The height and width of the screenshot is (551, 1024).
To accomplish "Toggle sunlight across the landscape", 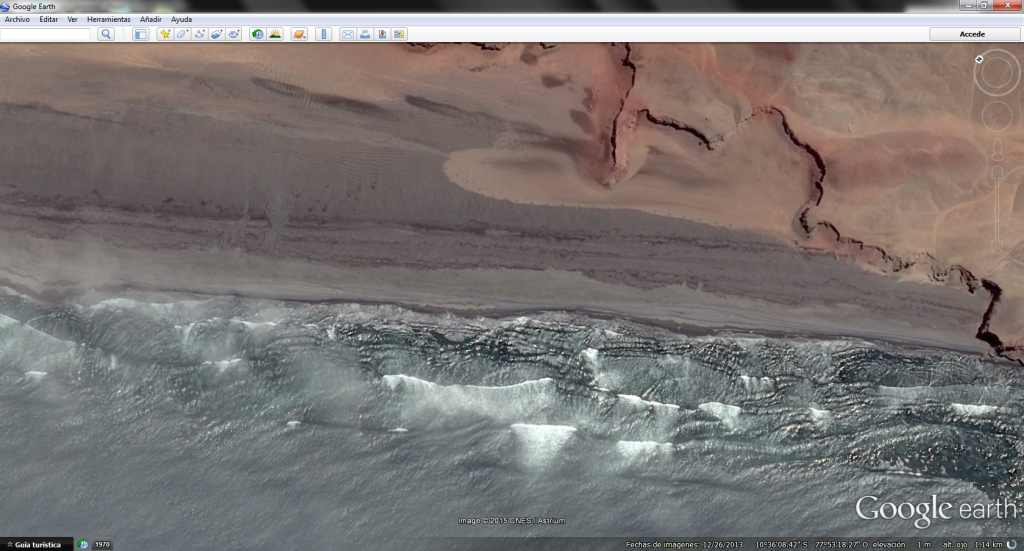I will tap(275, 34).
